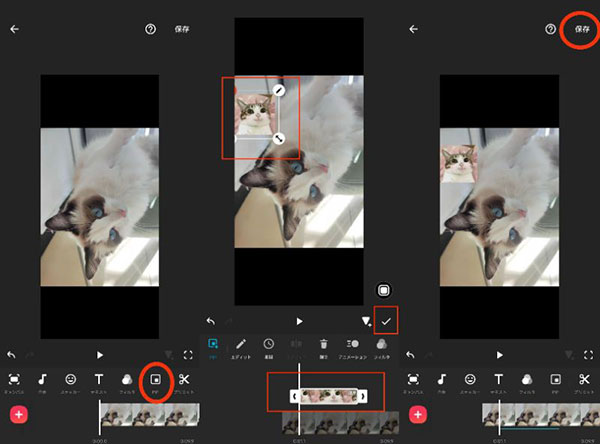The width and height of the screenshot is (600, 444).
Task: Tap pink plus add button, right screen
Action: point(418,415)
